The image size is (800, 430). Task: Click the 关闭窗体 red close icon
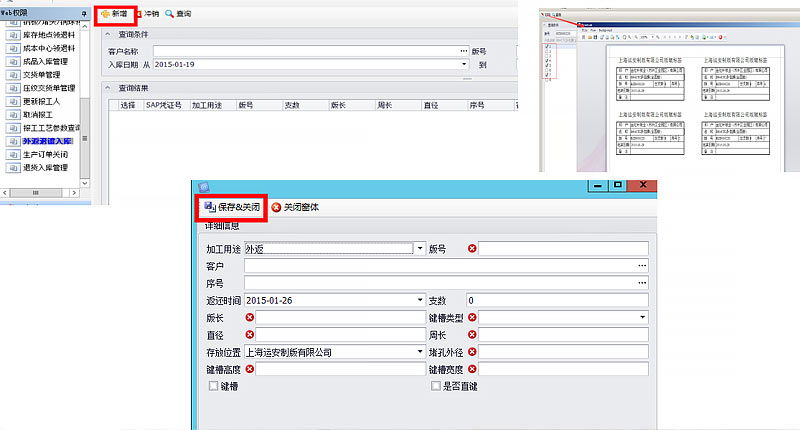276,207
